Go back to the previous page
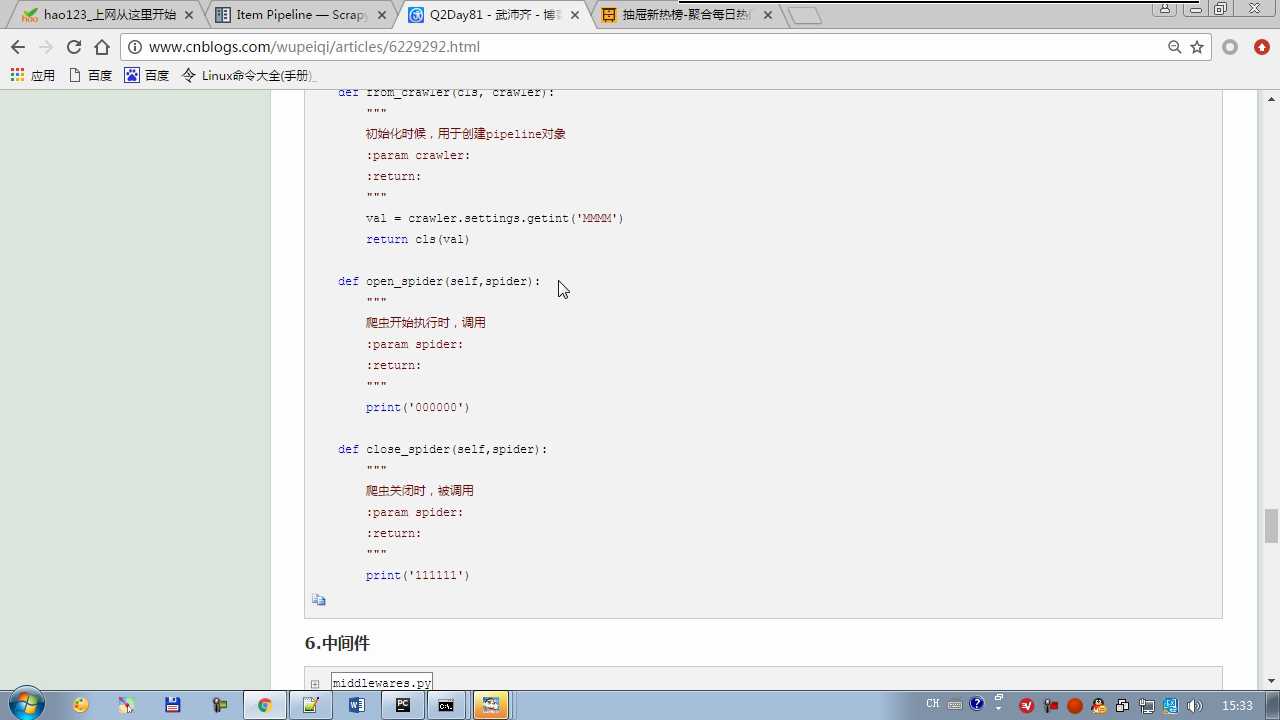This screenshot has width=1280, height=720. coord(17,47)
